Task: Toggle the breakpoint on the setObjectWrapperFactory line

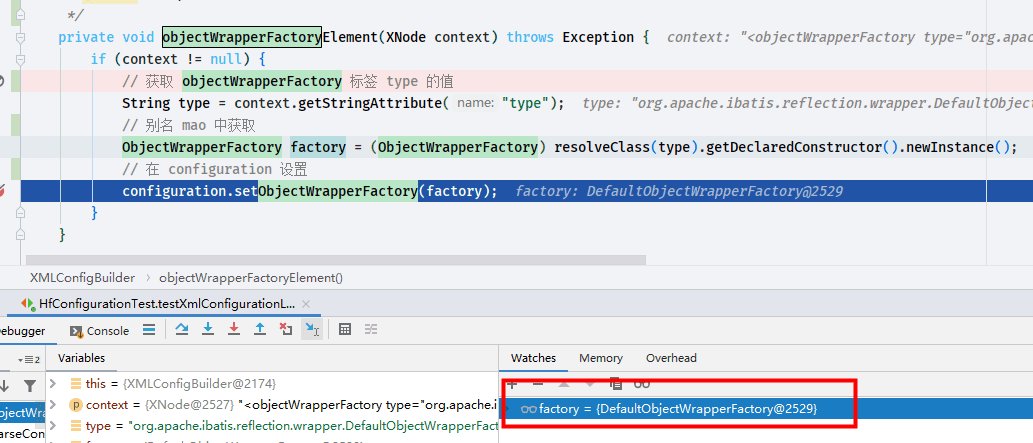Action: (2, 191)
